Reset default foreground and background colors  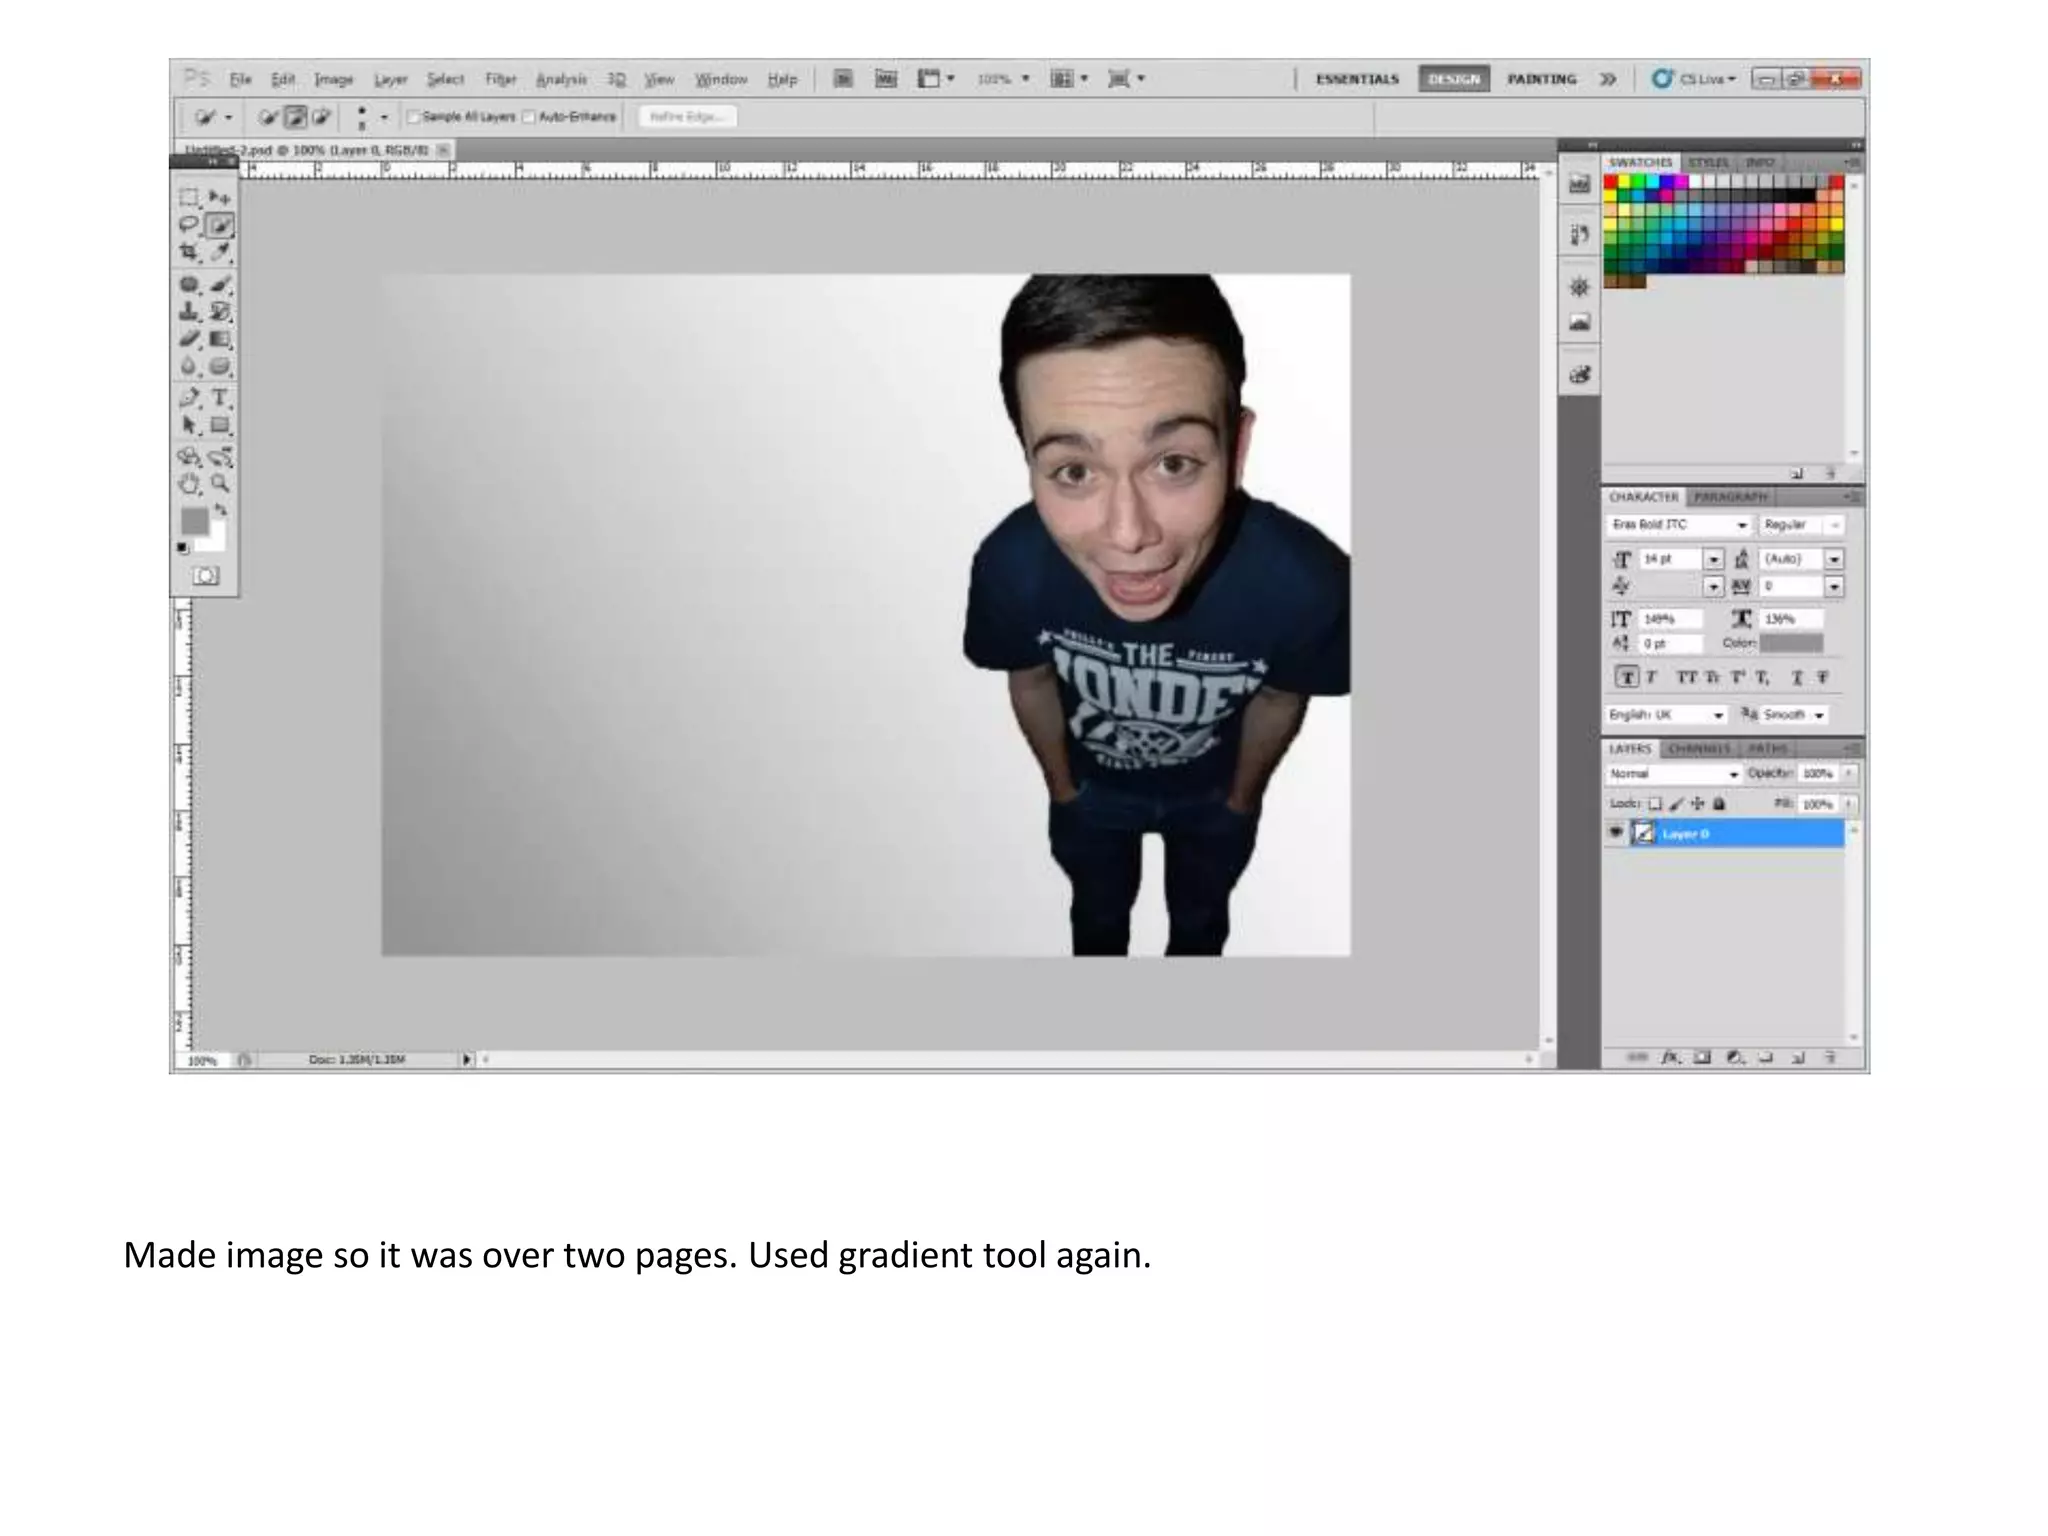click(183, 547)
